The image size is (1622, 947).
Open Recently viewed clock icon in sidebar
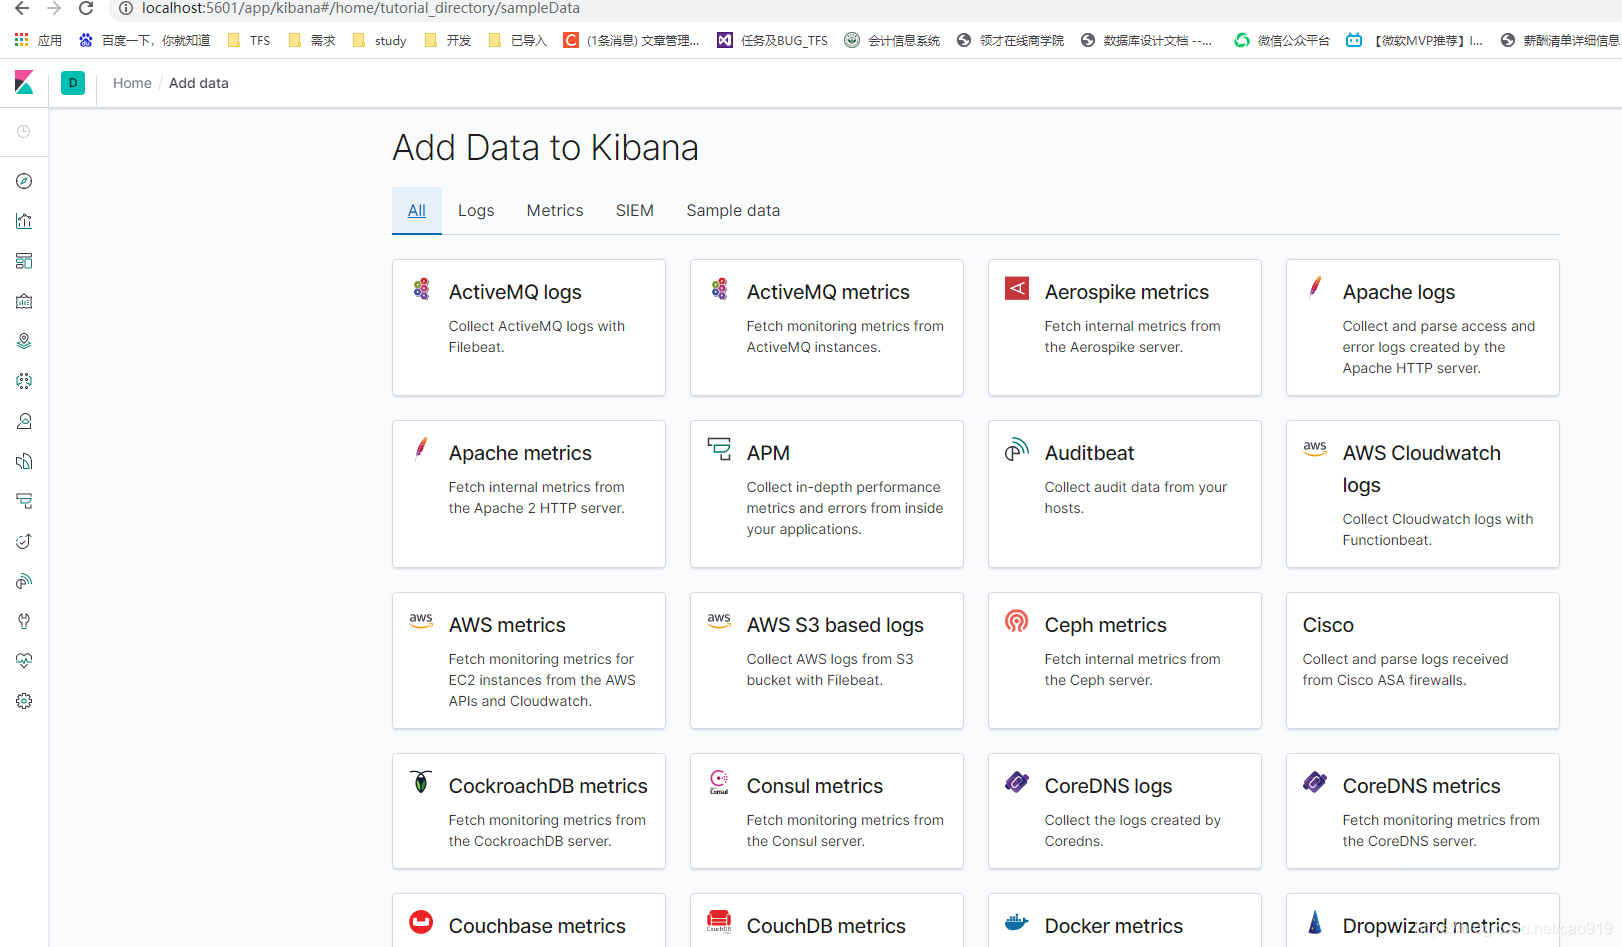[24, 132]
